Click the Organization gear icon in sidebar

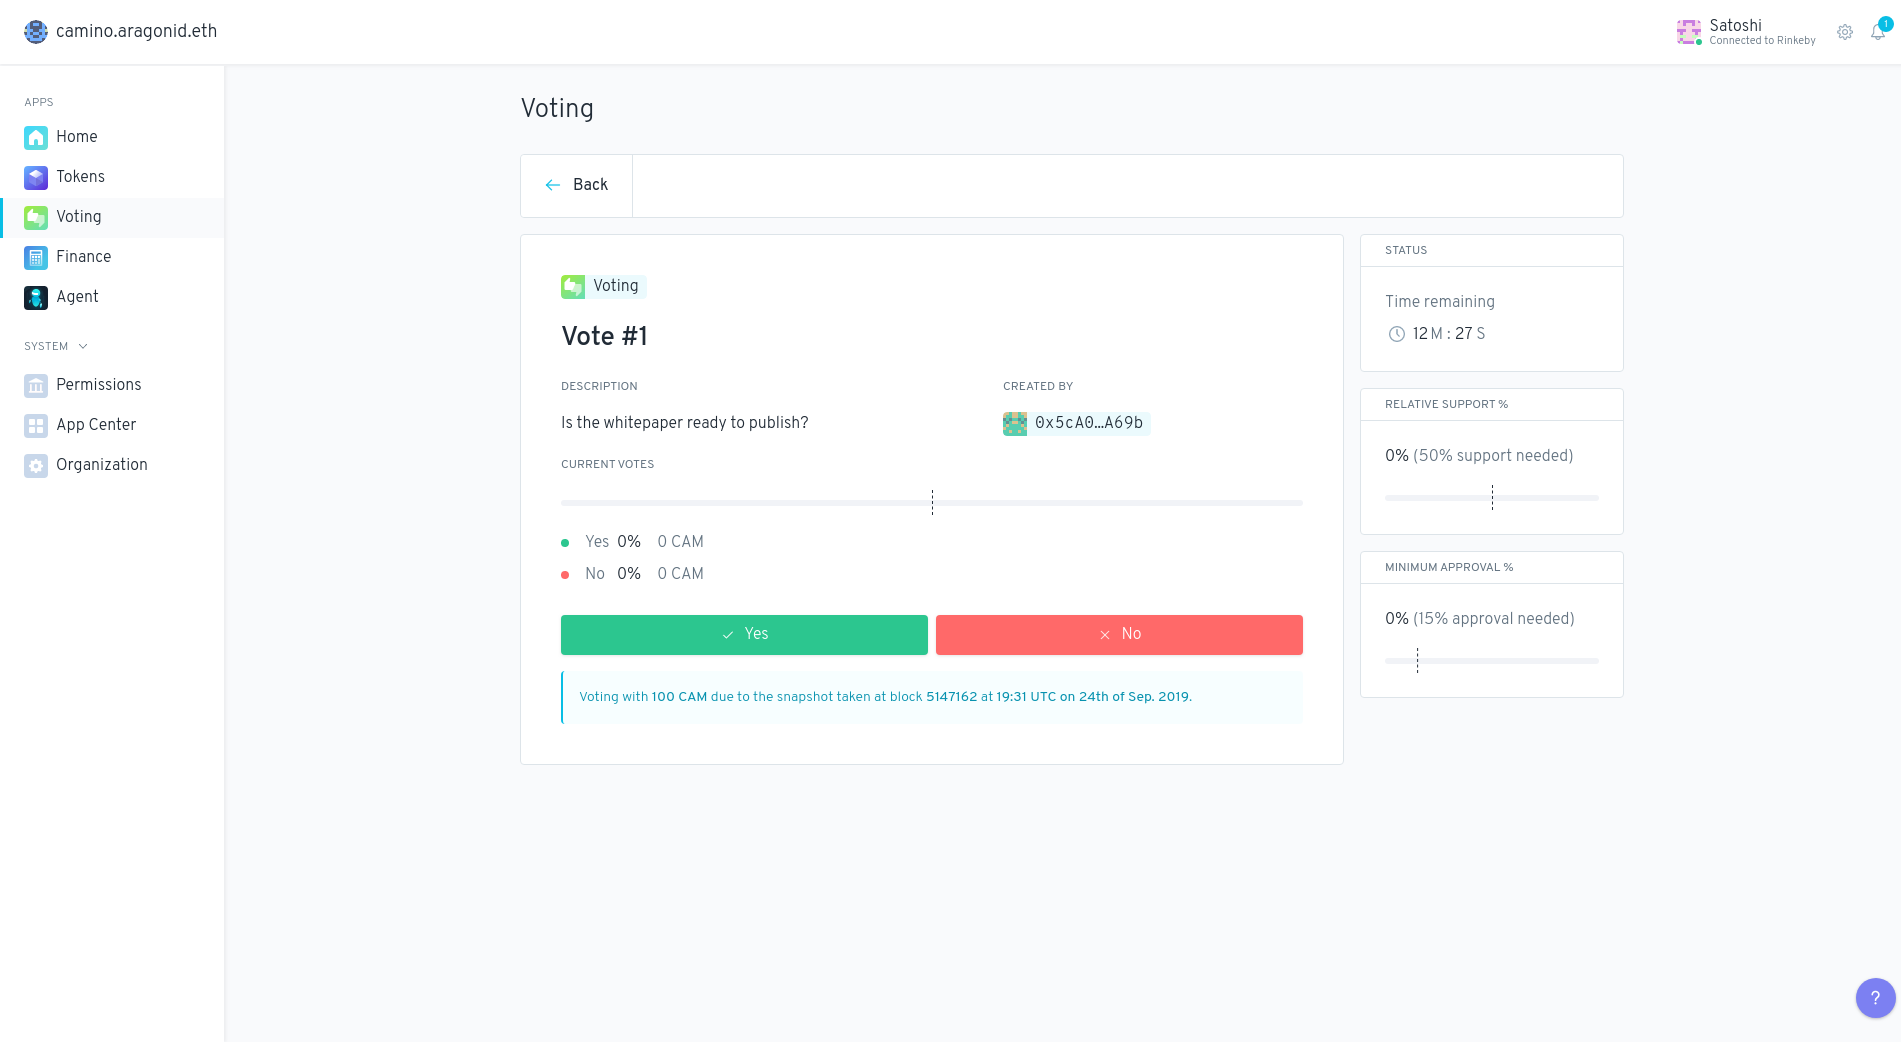(36, 465)
